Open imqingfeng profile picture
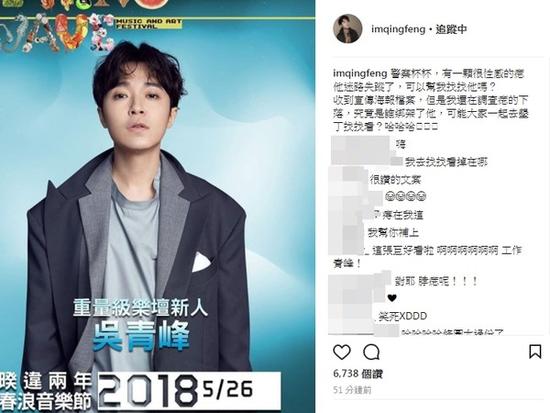Screen dimensions: 550x413 coord(347,29)
